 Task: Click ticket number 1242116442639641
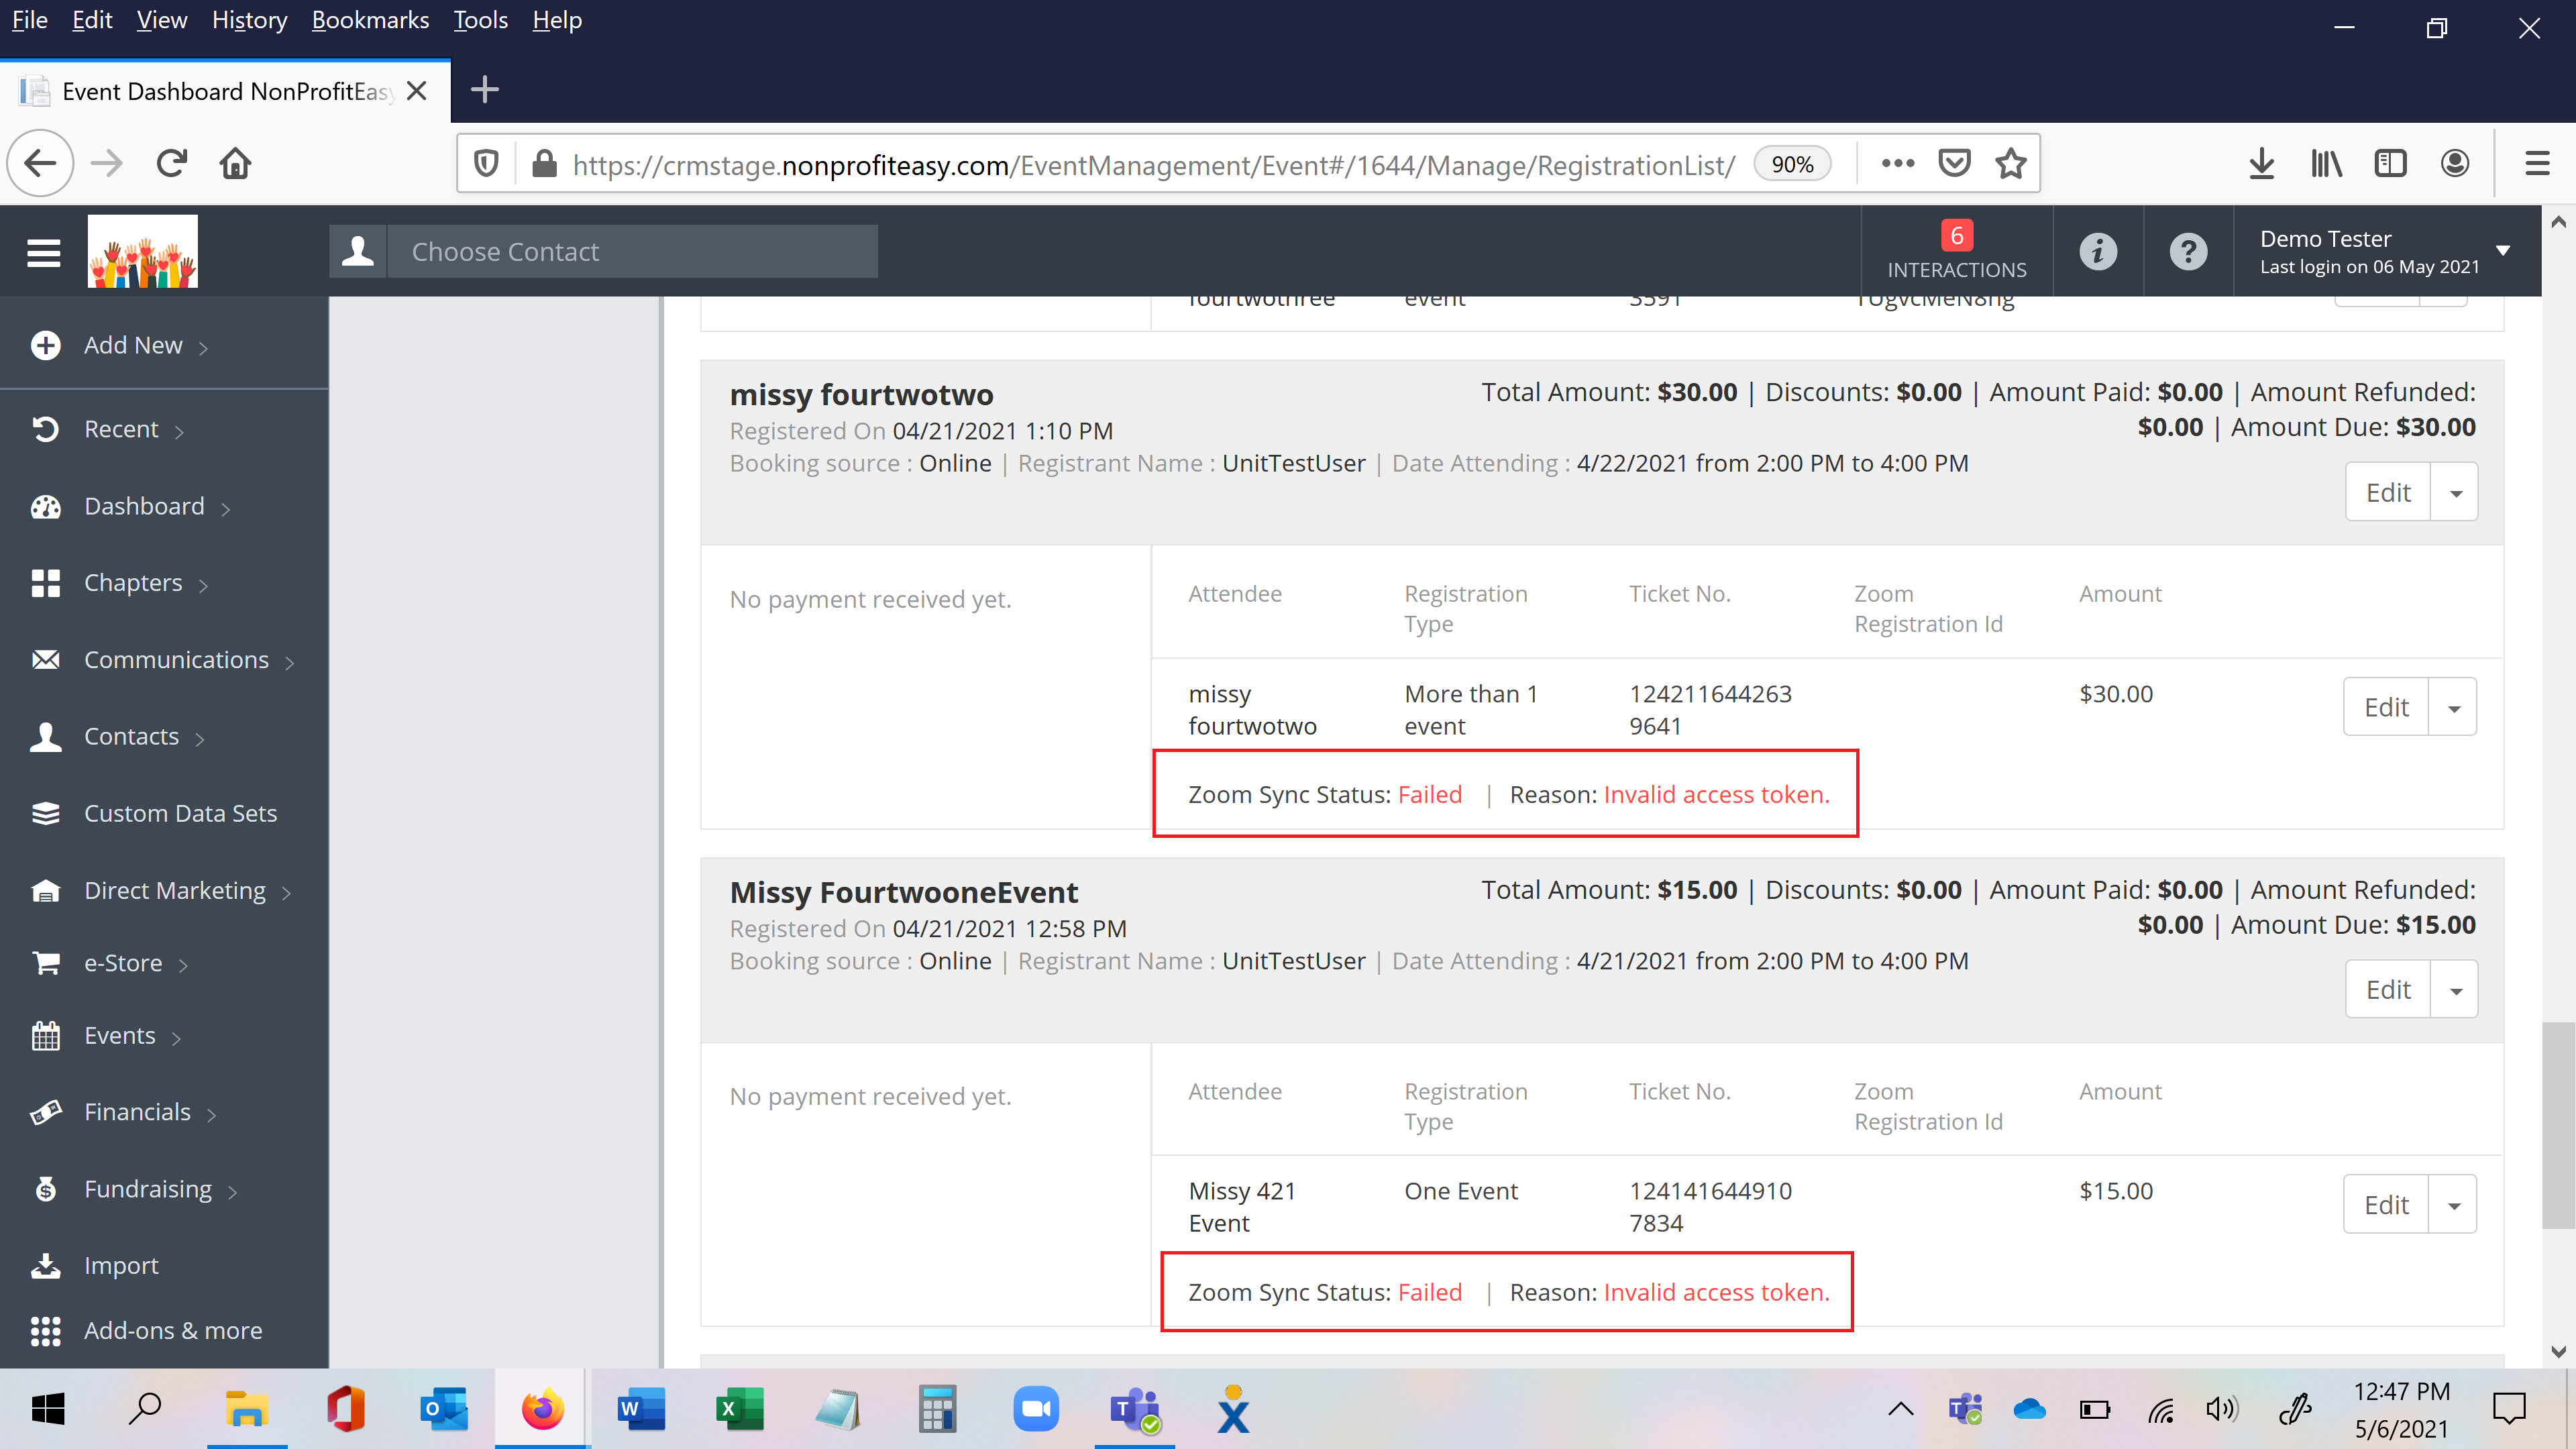point(1710,709)
